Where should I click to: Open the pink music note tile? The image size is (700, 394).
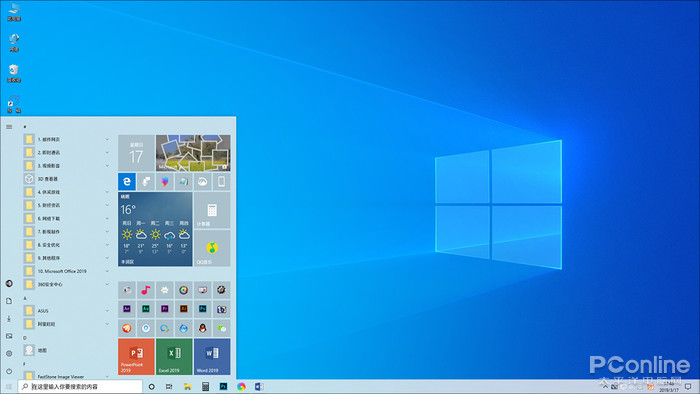tap(146, 290)
